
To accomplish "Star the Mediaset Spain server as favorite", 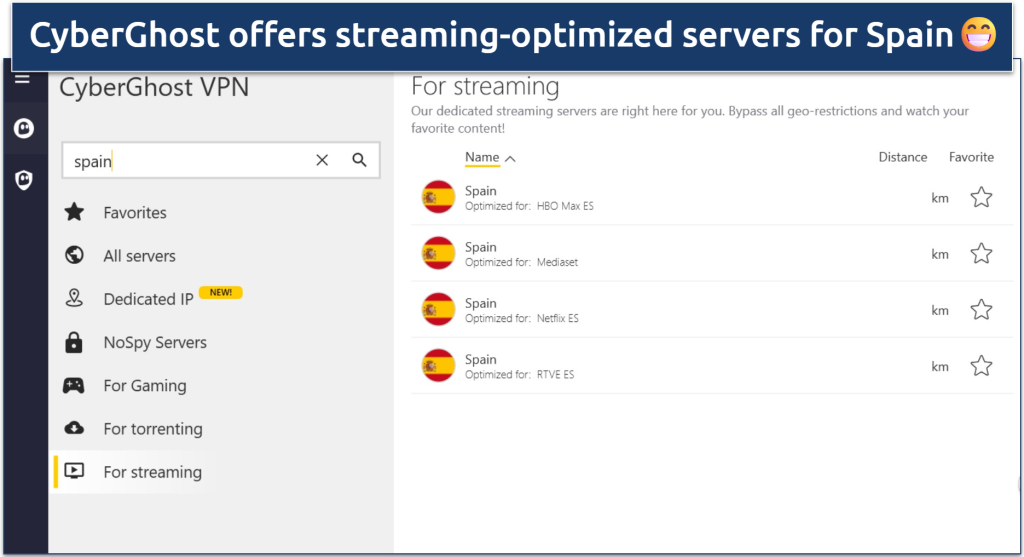I will 981,254.
